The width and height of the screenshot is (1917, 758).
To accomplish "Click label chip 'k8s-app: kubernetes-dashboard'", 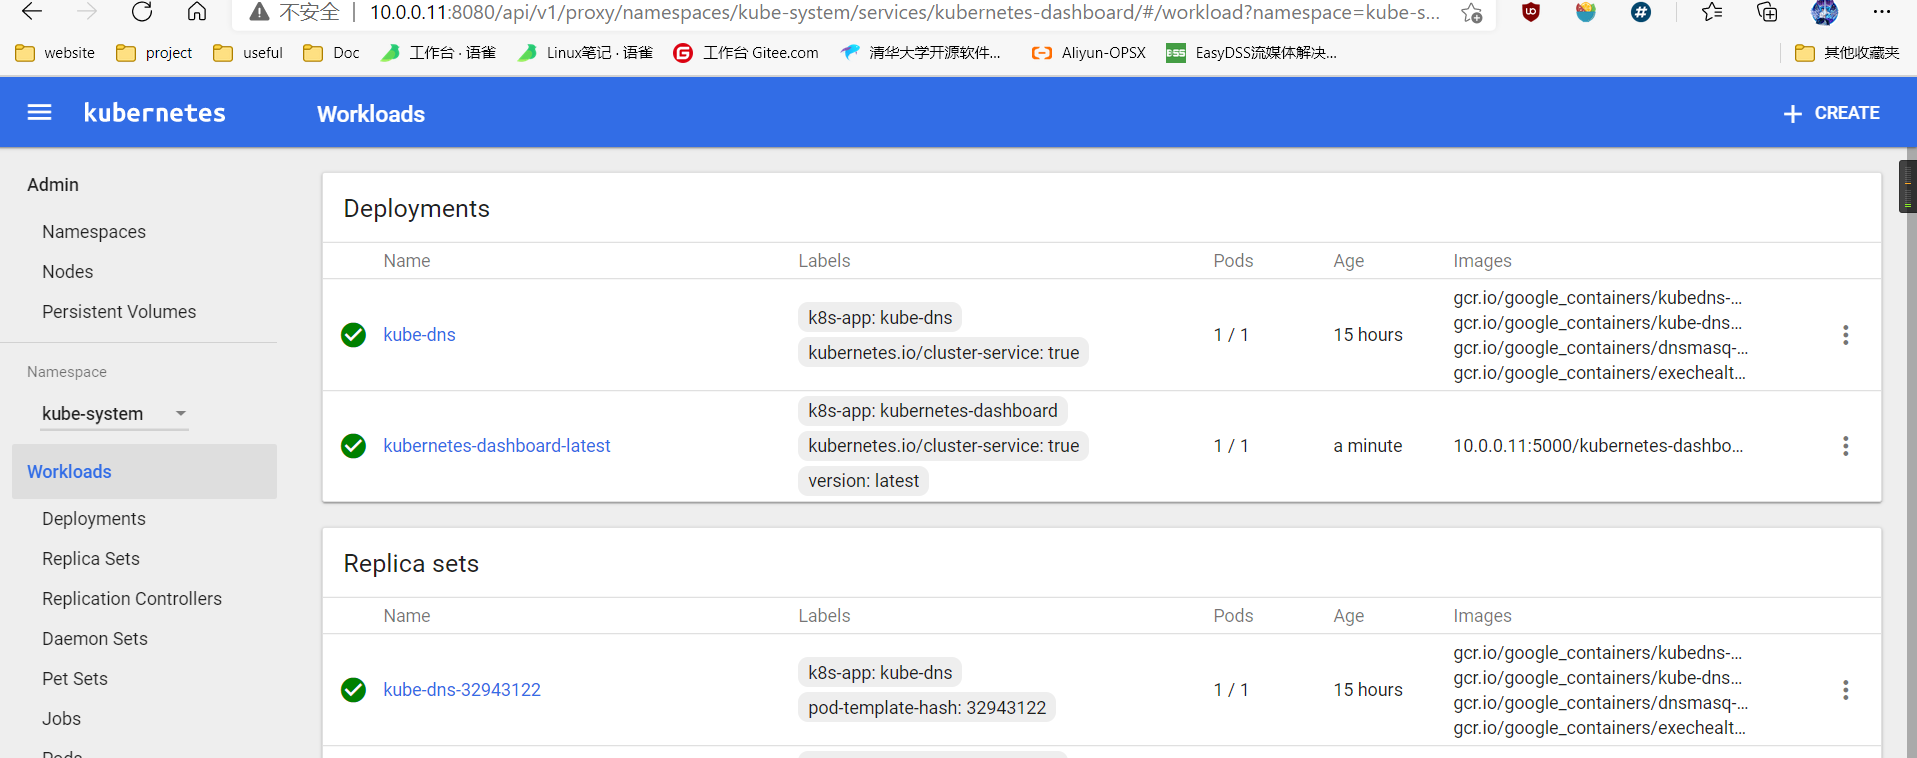I will pos(933,411).
